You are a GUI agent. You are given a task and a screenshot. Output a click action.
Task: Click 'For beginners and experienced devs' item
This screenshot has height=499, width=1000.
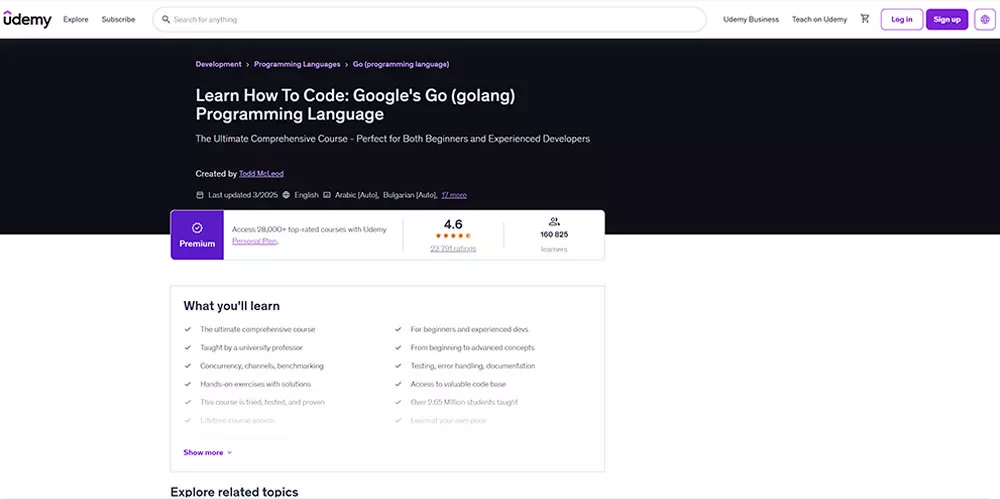(x=469, y=329)
